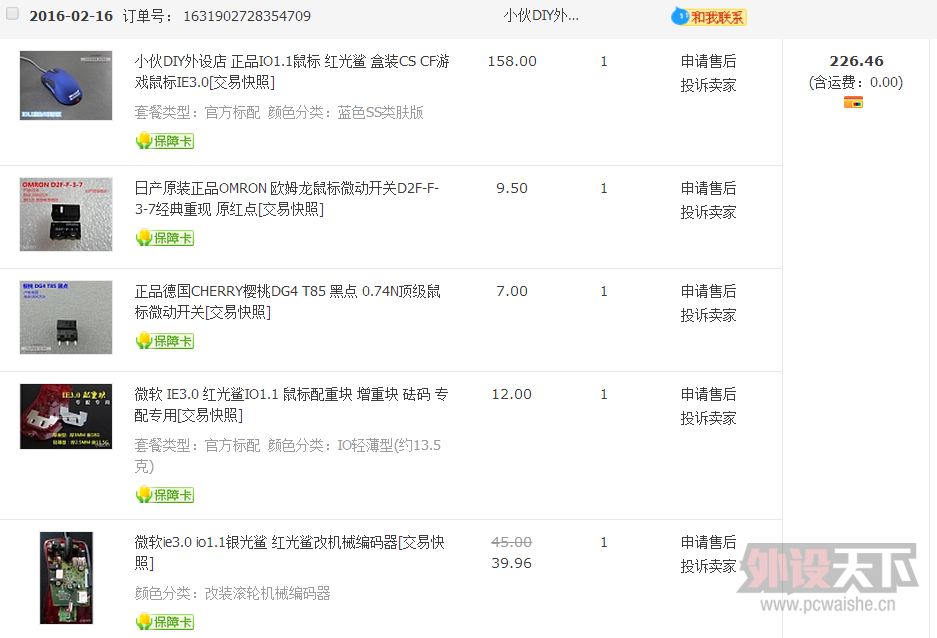Open the OMRON D2F-F-3-7 switch thumbnail
The image size is (937, 638).
[x=66, y=214]
